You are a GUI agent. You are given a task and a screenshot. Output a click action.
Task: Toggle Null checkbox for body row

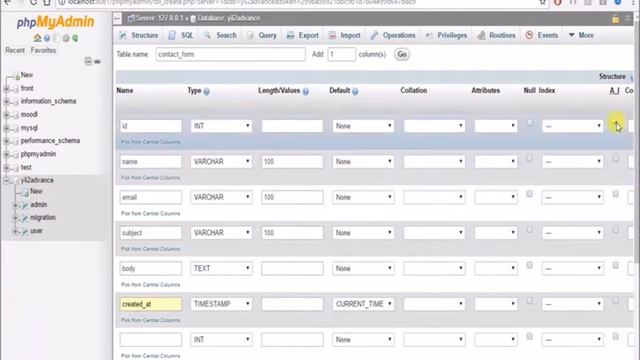click(529, 265)
